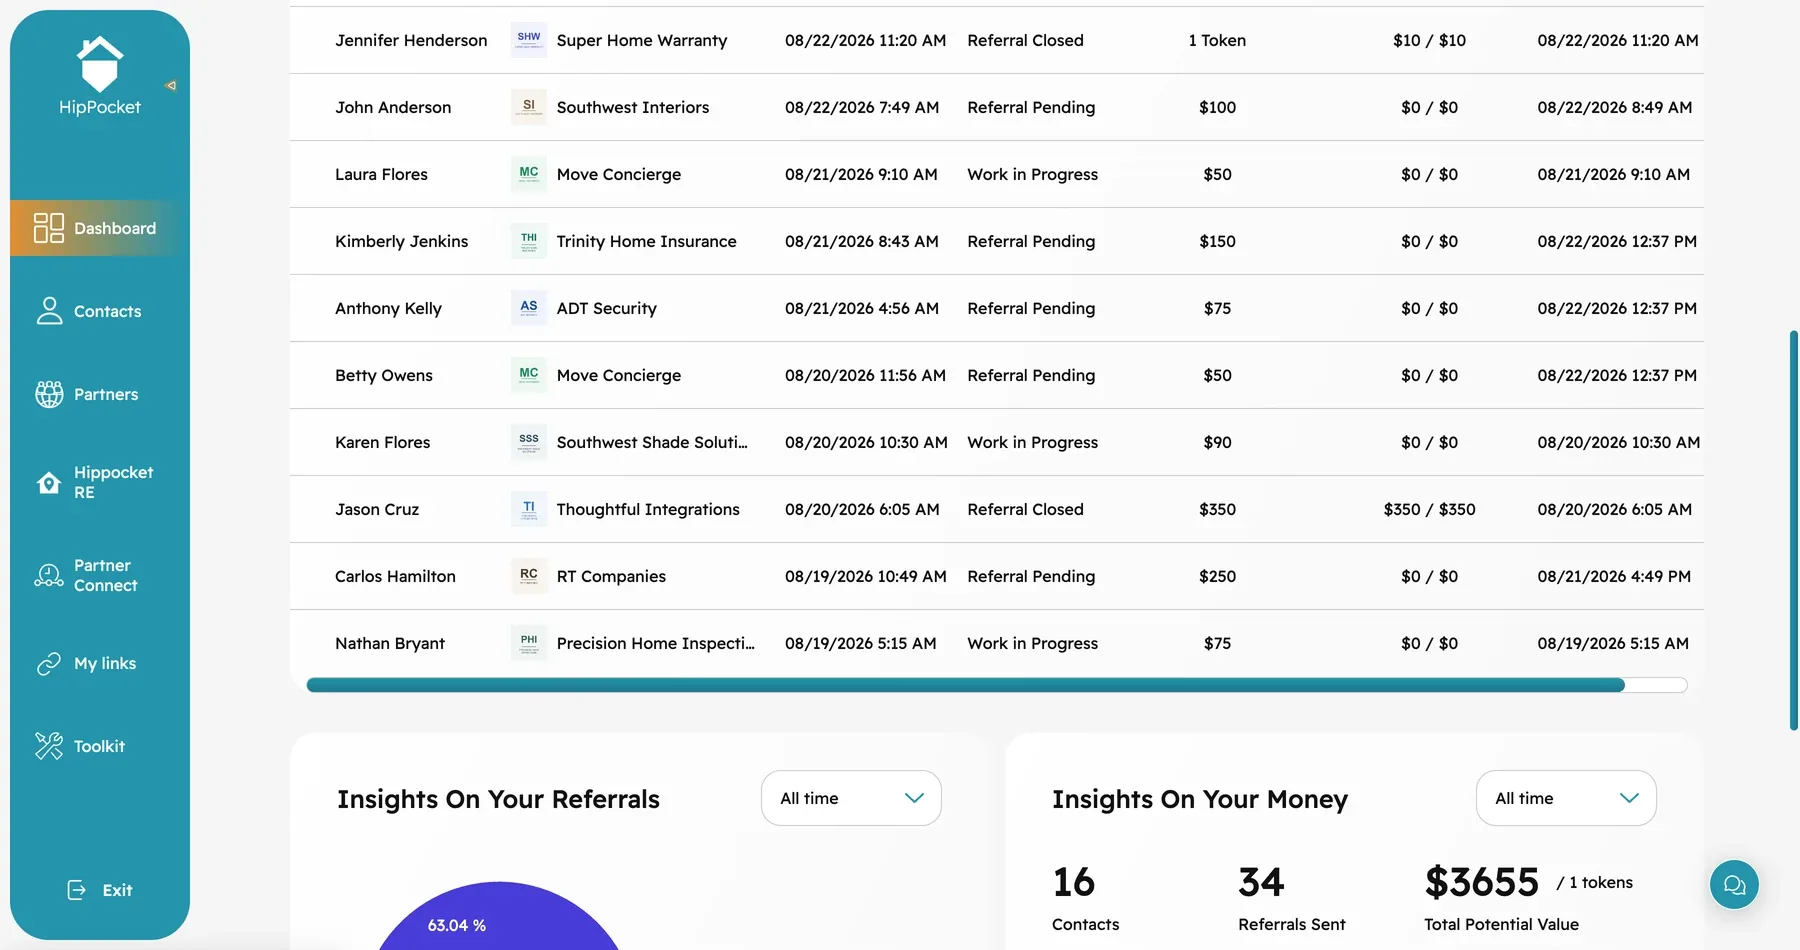Click 08/19/2026 10:49 AM date cell
The width and height of the screenshot is (1800, 950).
[865, 576]
